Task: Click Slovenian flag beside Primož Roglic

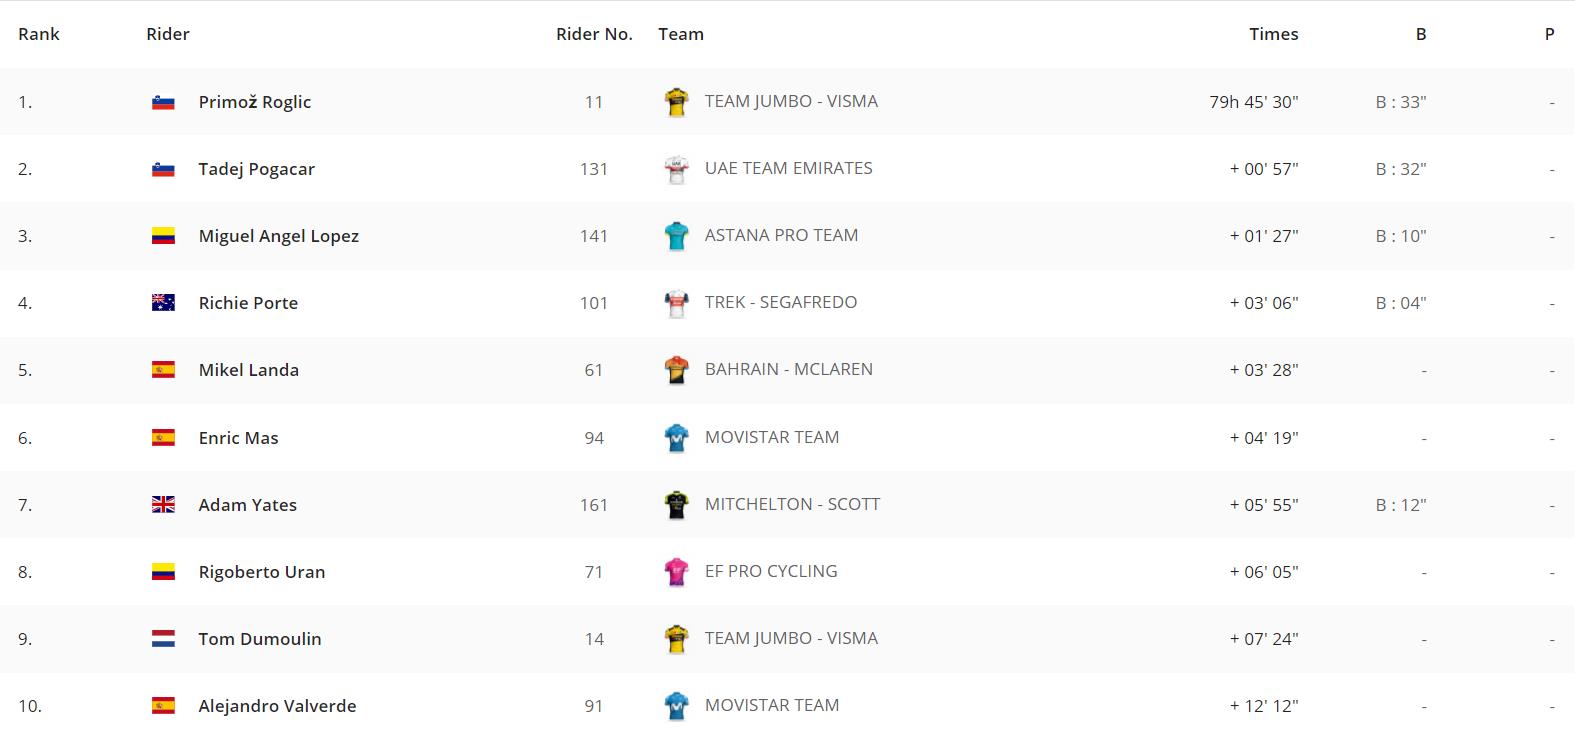Action: [163, 102]
